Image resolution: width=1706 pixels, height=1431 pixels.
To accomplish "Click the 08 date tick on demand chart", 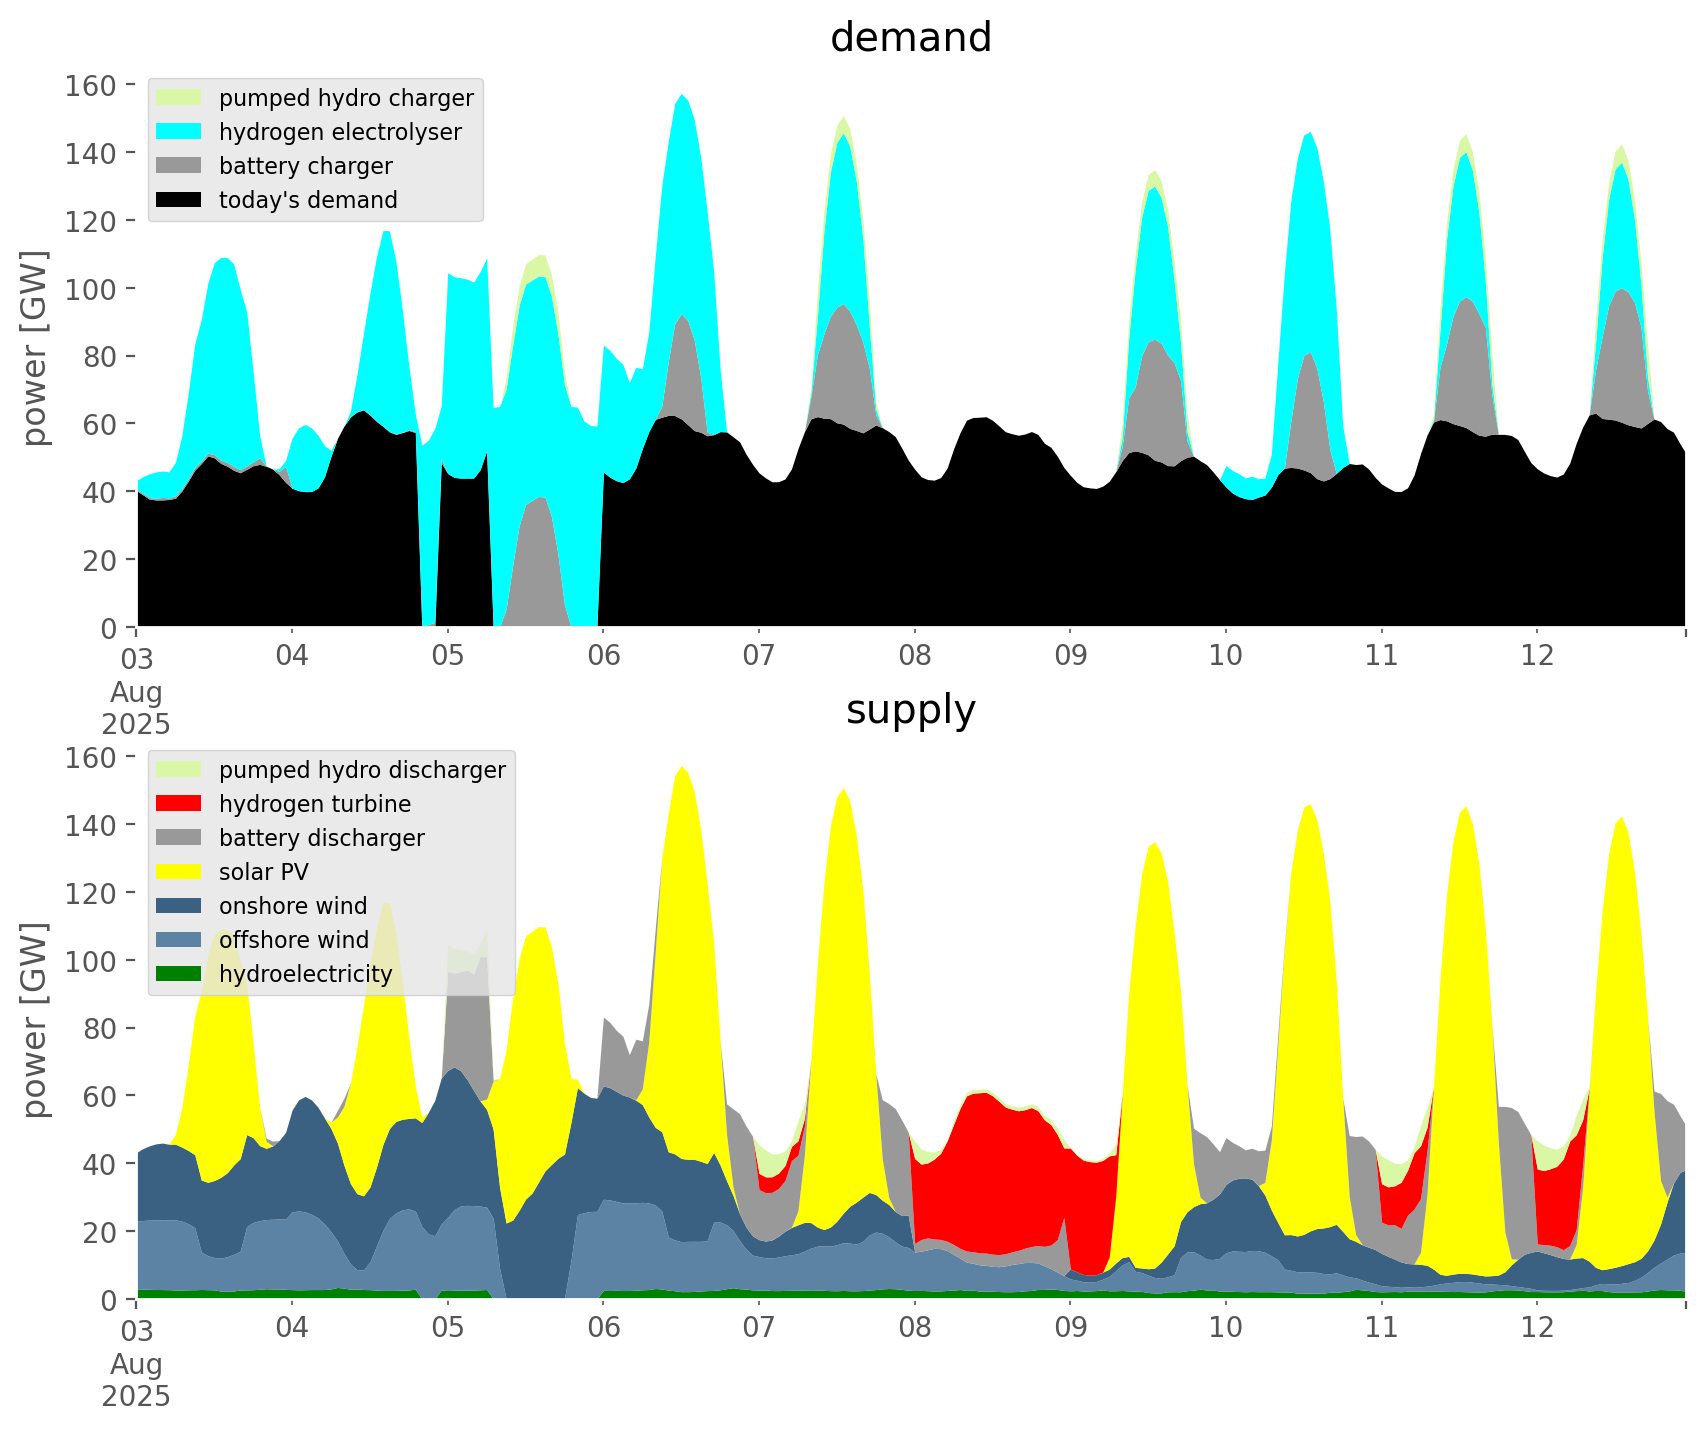I will [914, 656].
